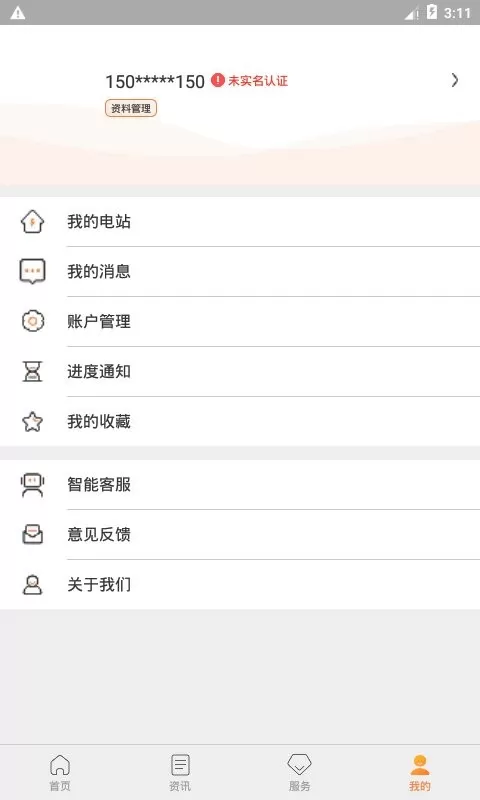Image resolution: width=480 pixels, height=800 pixels.
Task: Tap the robot icon for 智能客服
Action: tap(32, 485)
